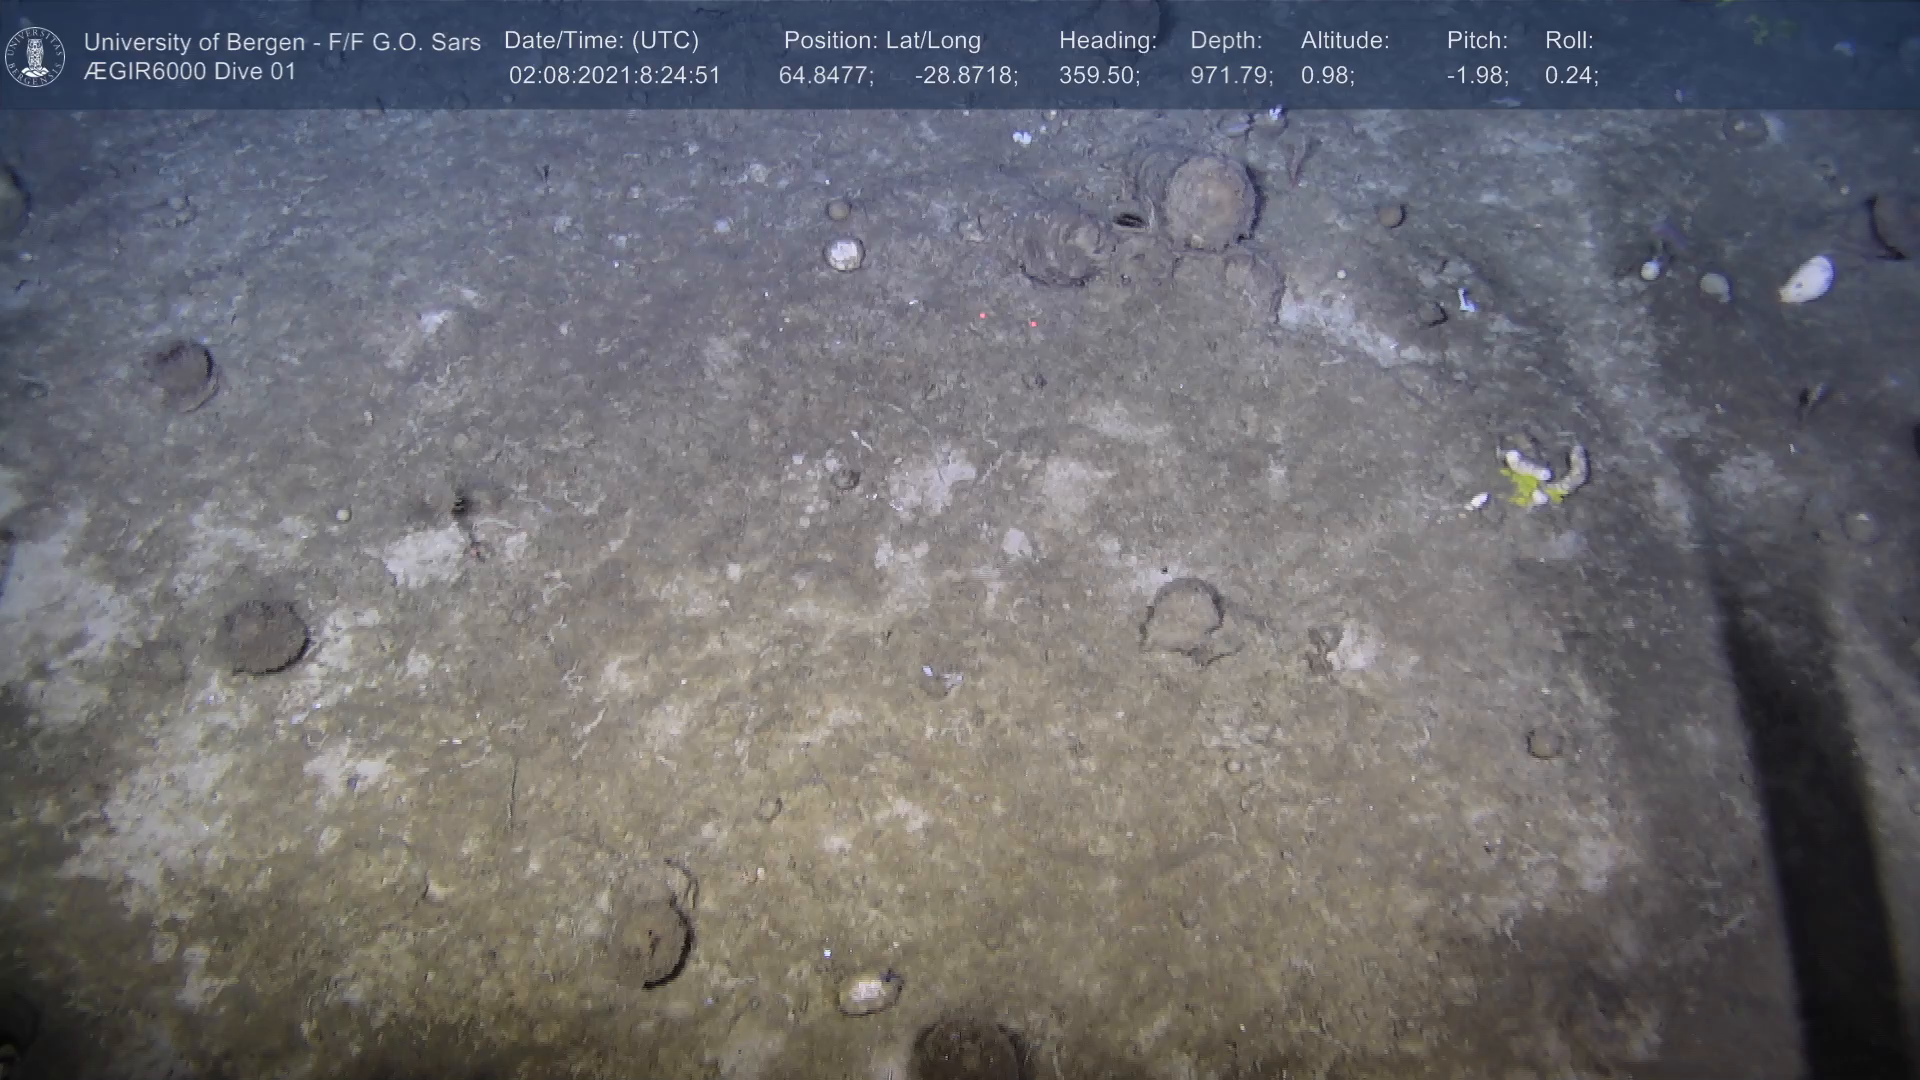Select the longitude value -28.8718
The width and height of the screenshot is (1920, 1080).
[x=965, y=76]
